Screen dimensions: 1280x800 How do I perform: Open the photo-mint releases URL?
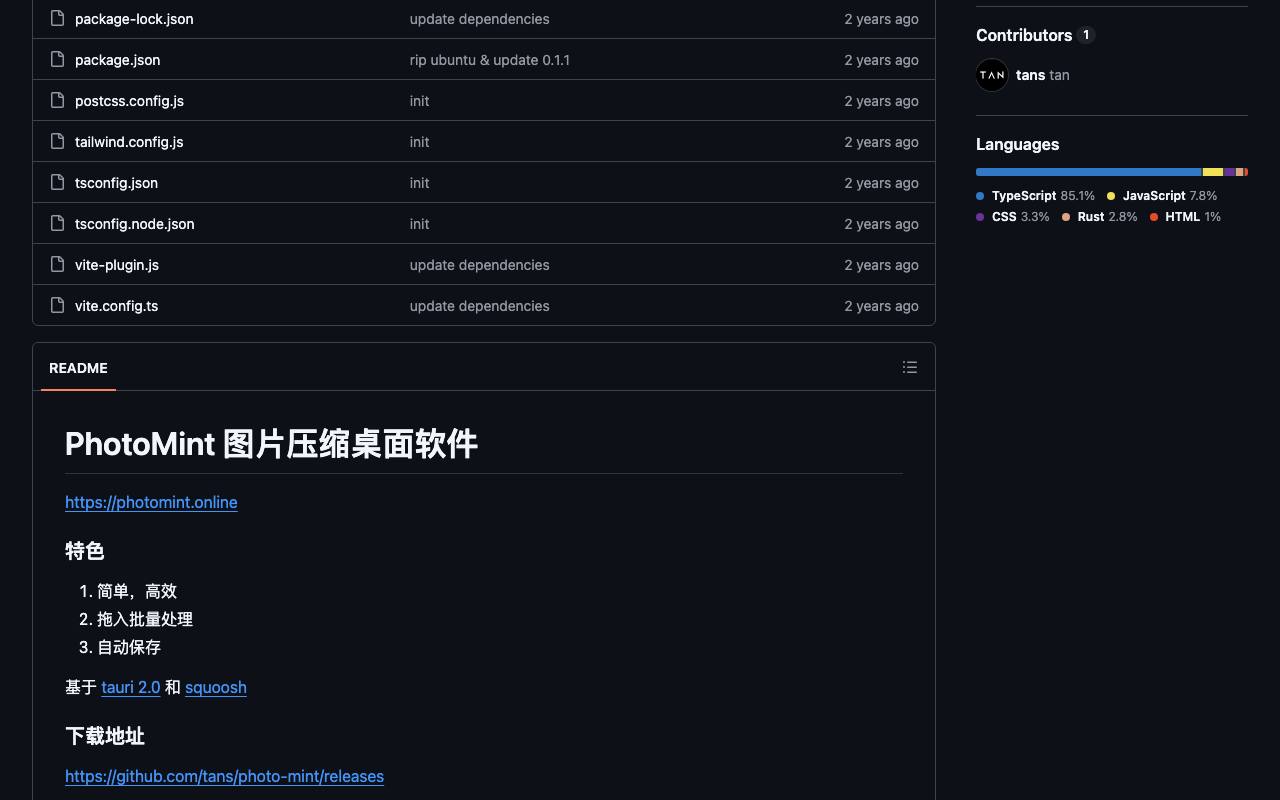click(x=224, y=776)
